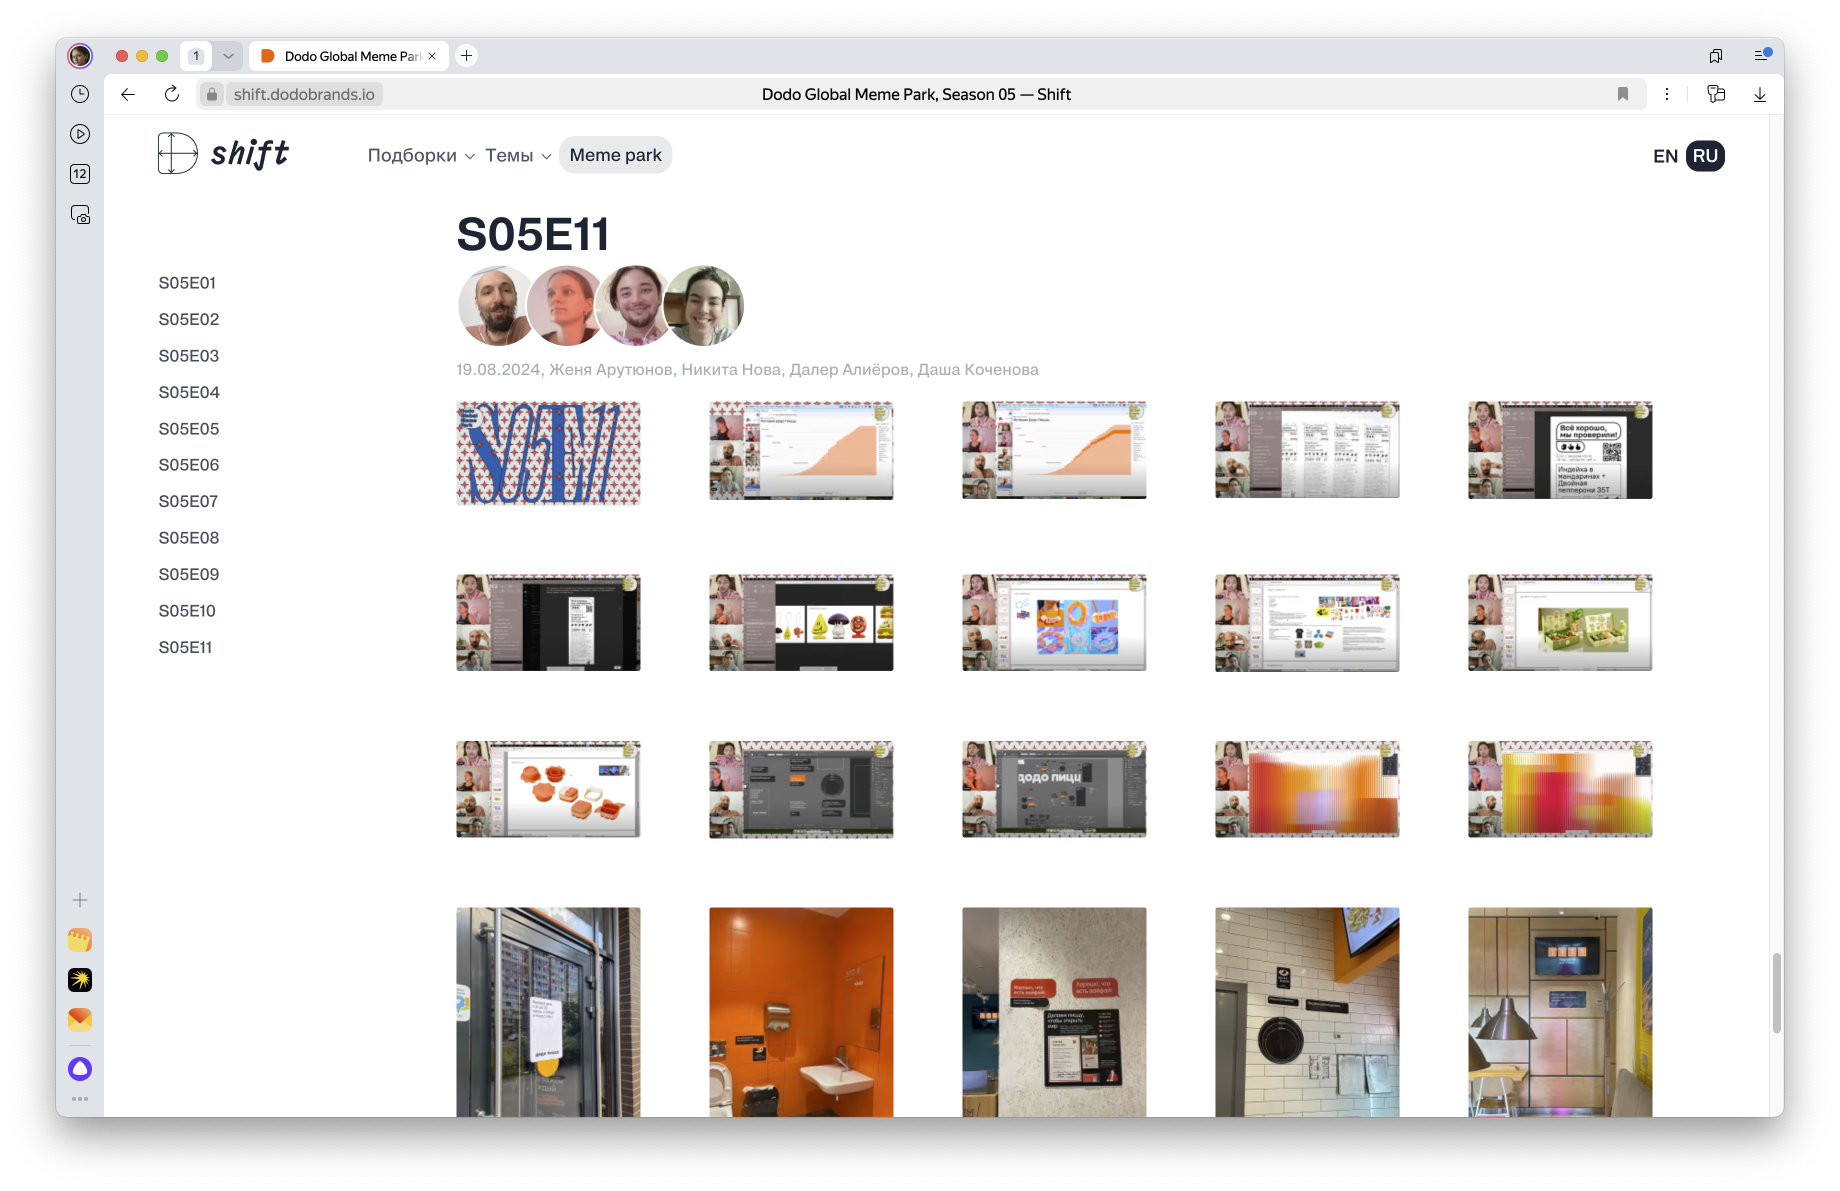This screenshot has height=1191, width=1840.
Task: Open a new tab with plus button
Action: click(466, 56)
